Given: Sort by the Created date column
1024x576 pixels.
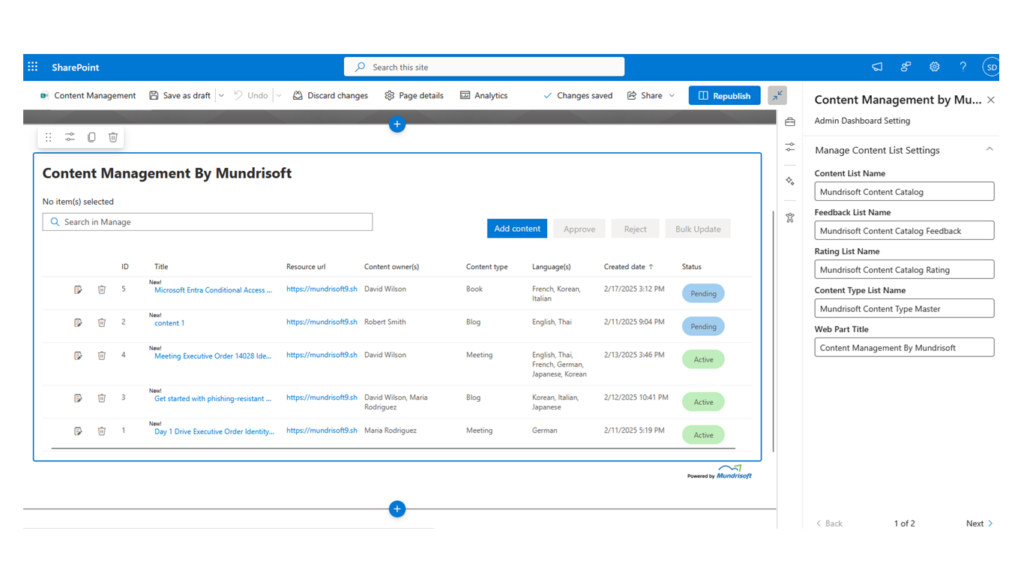Looking at the screenshot, I should tap(628, 266).
